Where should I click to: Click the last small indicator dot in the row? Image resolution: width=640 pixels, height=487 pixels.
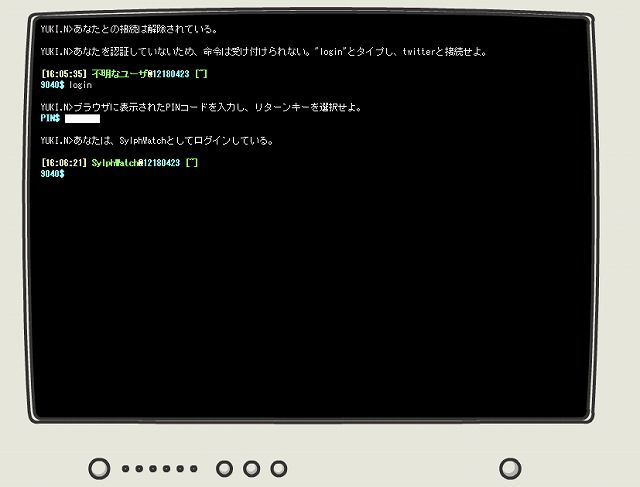click(193, 469)
